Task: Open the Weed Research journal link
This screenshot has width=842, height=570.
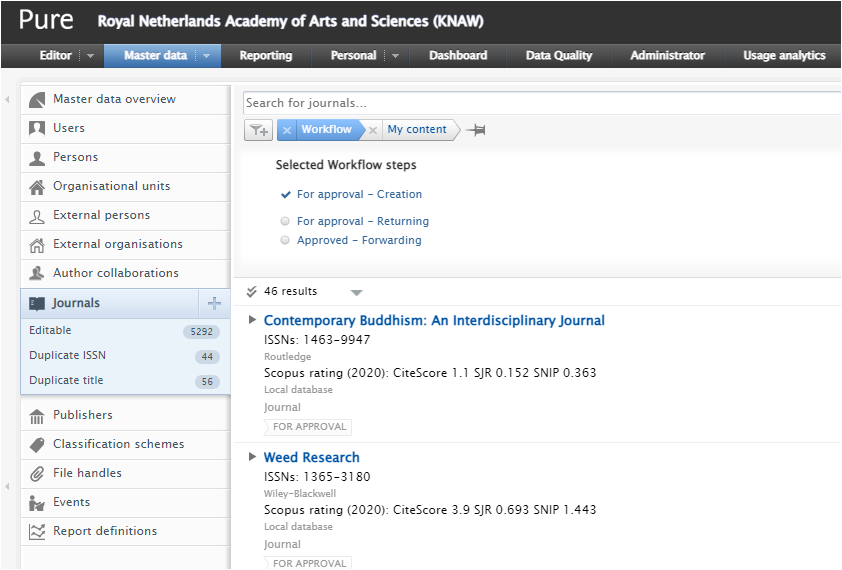Action: tap(311, 457)
